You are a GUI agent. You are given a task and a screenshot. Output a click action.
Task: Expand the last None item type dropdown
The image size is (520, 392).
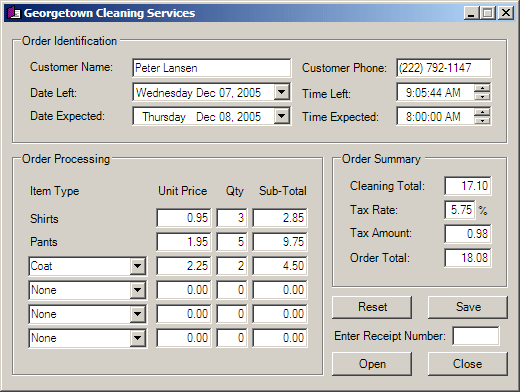click(137, 338)
